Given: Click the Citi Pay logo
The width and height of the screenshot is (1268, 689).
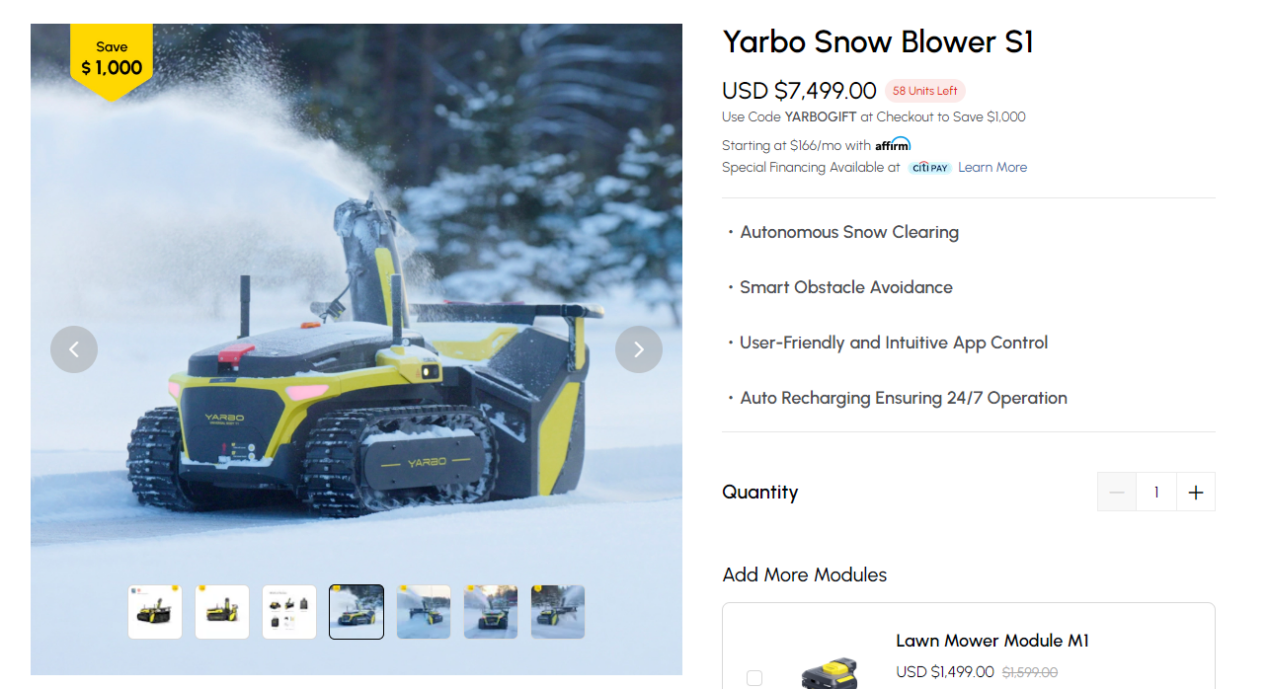Looking at the screenshot, I should coord(930,168).
